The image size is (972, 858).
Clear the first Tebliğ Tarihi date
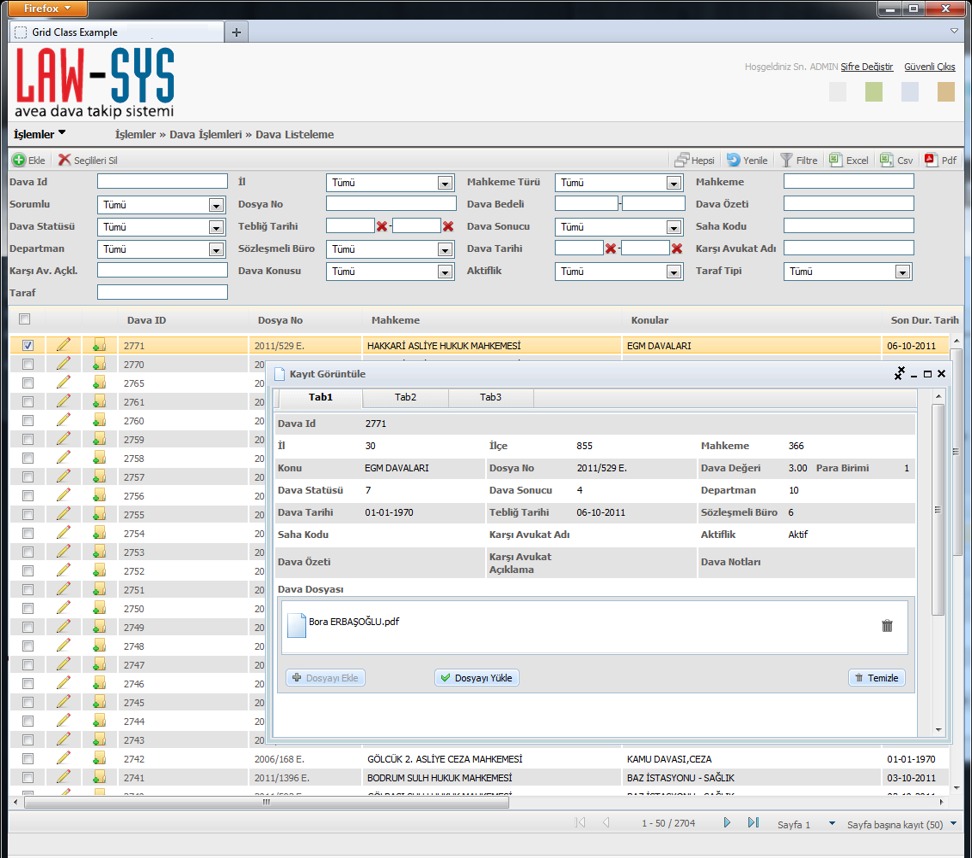[382, 227]
